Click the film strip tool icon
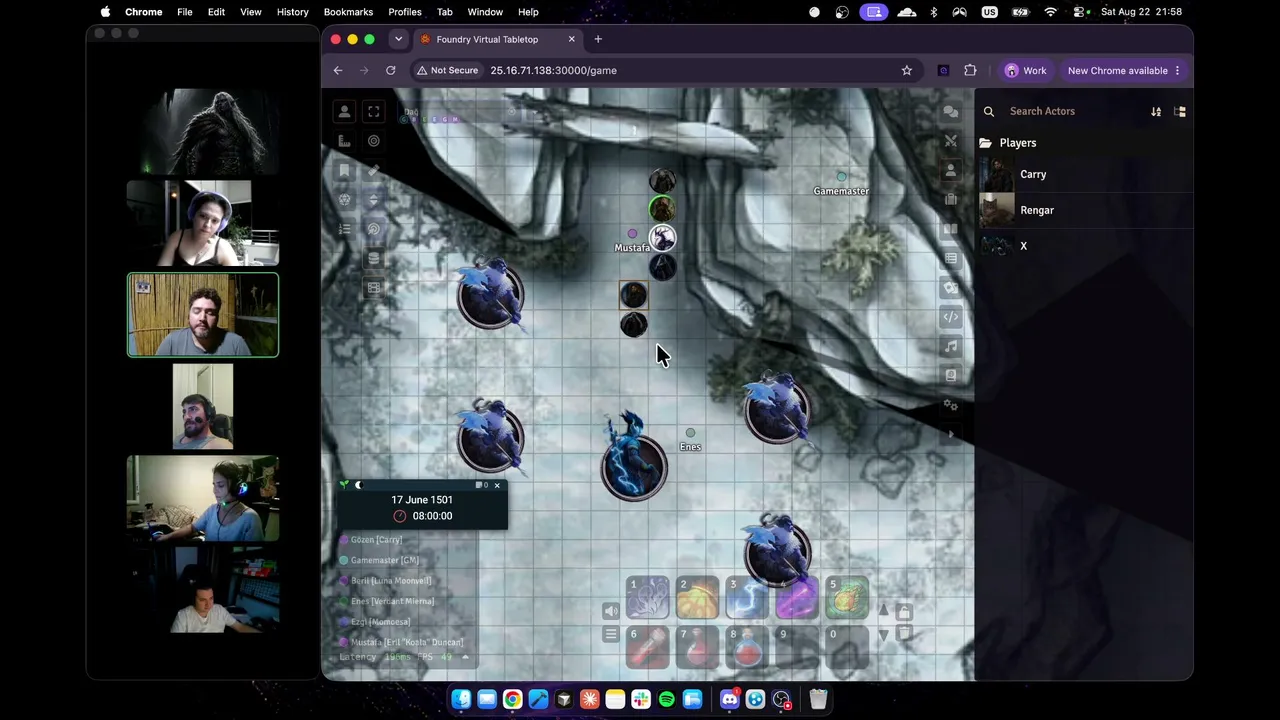This screenshot has width=1280, height=720. click(374, 288)
